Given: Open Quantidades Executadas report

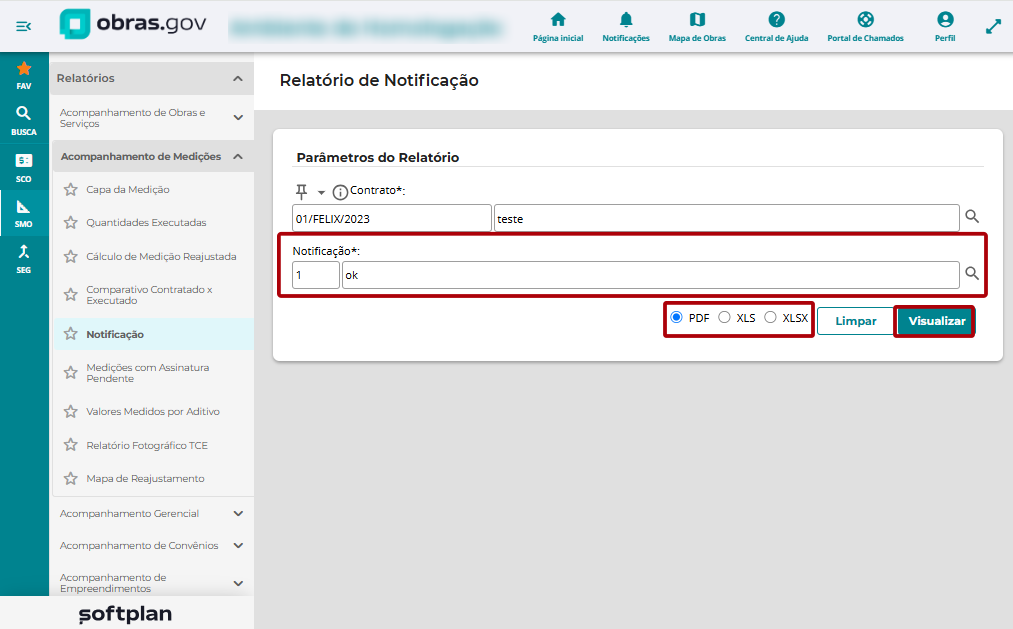Looking at the screenshot, I should coord(147,222).
